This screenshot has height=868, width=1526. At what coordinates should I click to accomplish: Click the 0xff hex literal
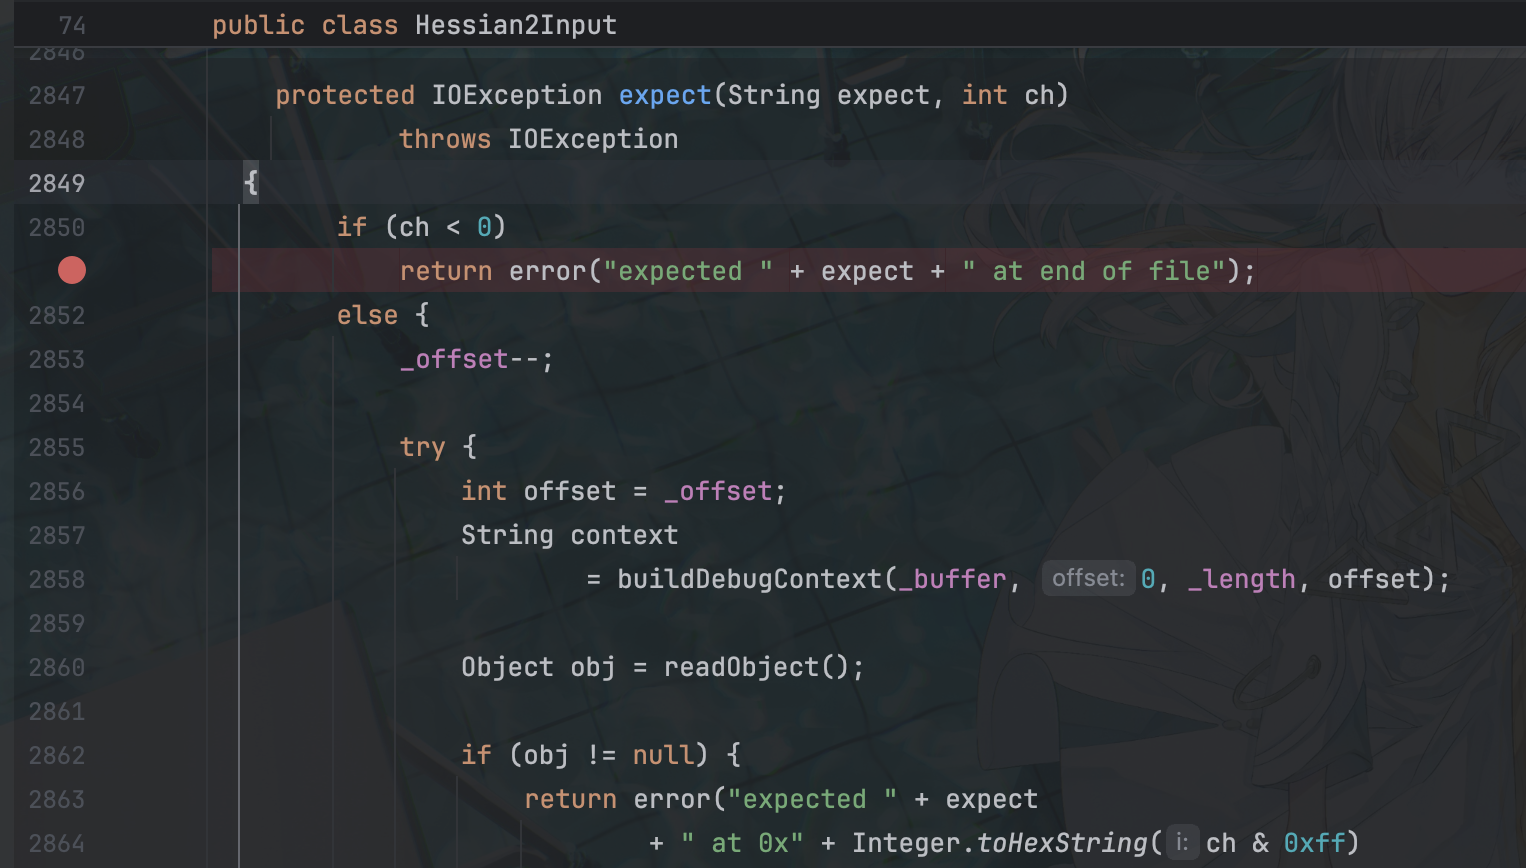click(1314, 843)
